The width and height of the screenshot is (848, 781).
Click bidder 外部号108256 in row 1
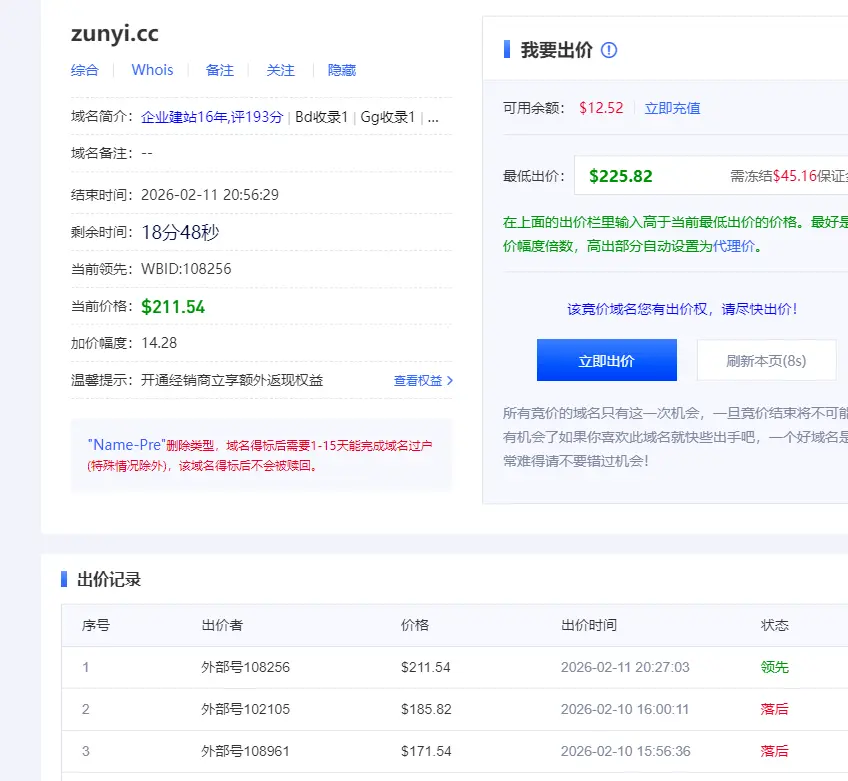246,667
